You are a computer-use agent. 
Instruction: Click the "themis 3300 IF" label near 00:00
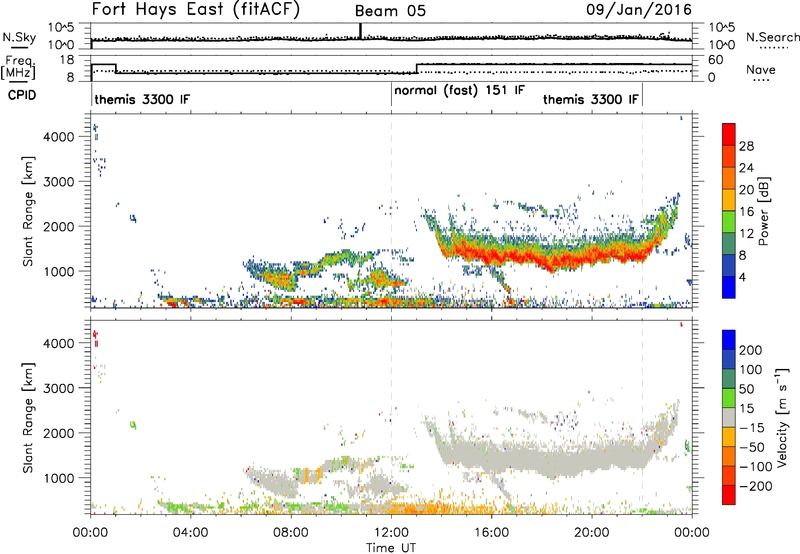pos(142,99)
